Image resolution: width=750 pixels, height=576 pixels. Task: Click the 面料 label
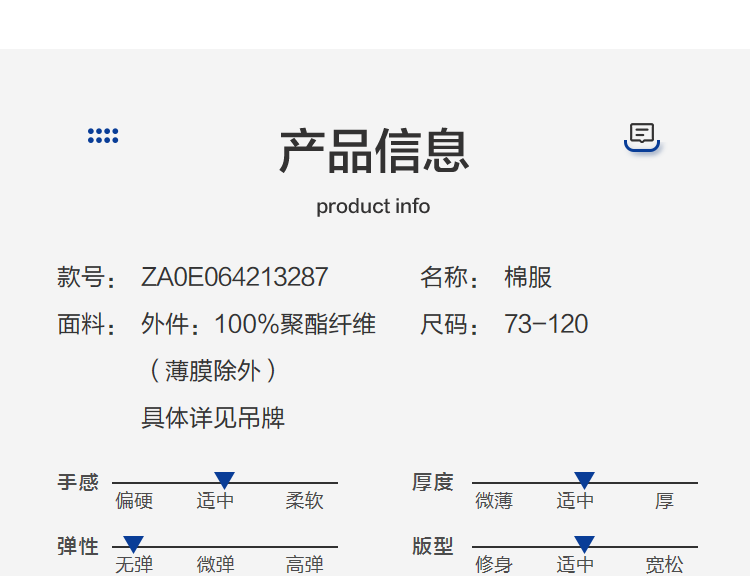coord(86,324)
